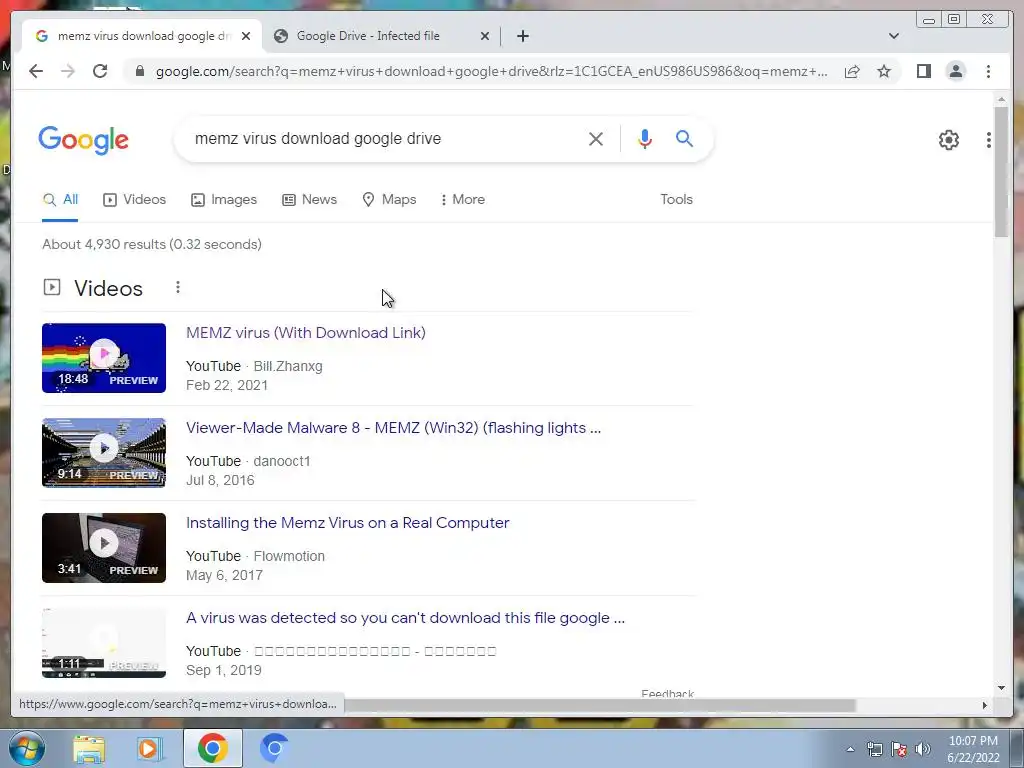Click the forward navigation arrow

(68, 71)
